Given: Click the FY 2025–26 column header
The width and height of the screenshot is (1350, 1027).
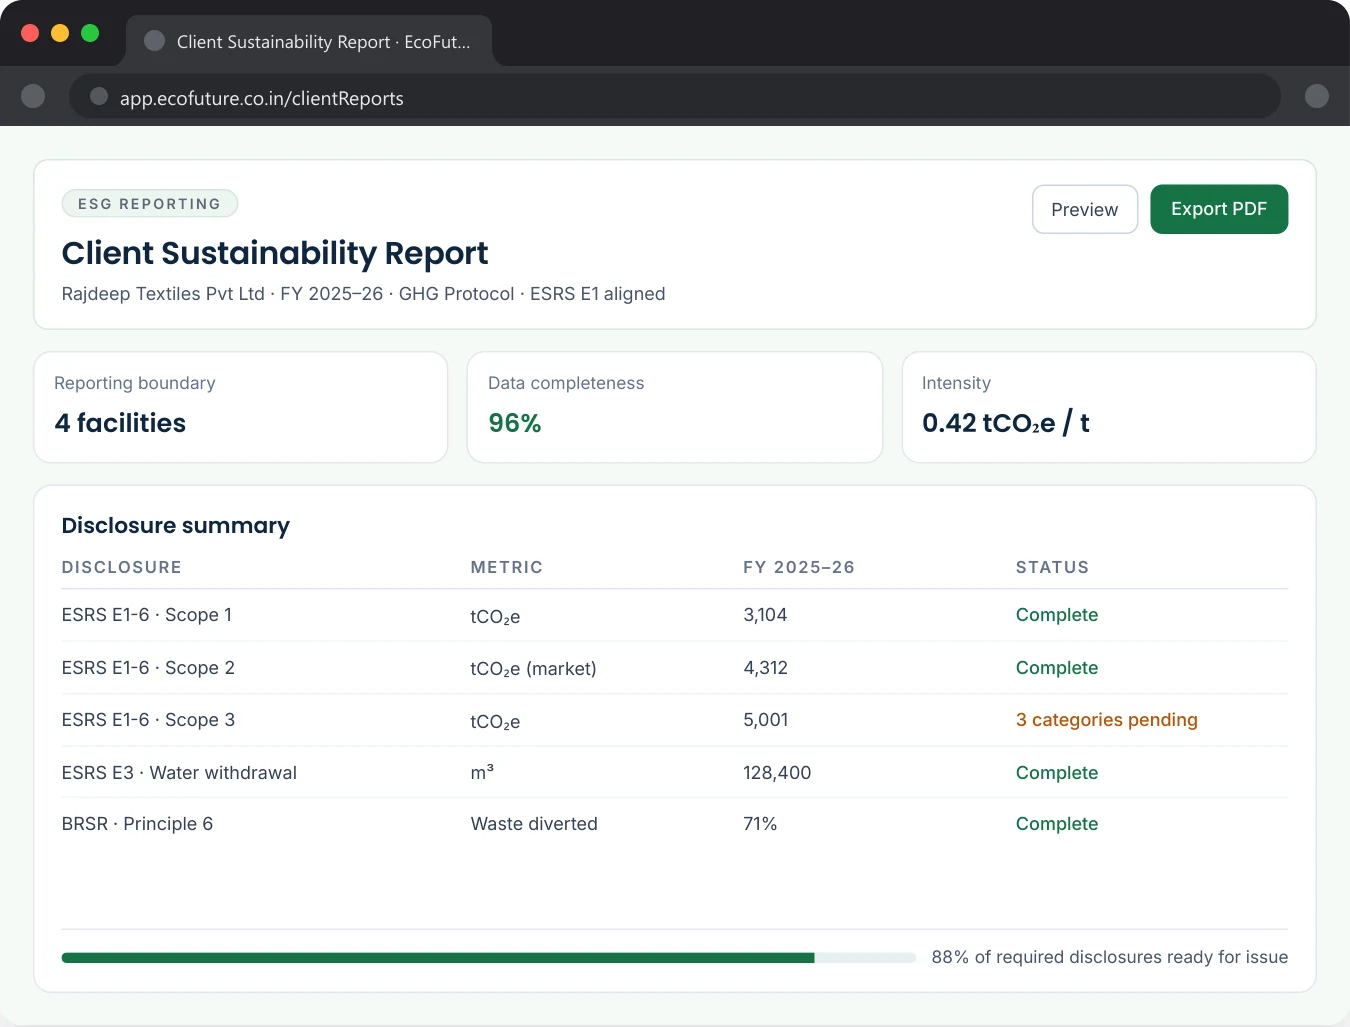Looking at the screenshot, I should coord(799,567).
